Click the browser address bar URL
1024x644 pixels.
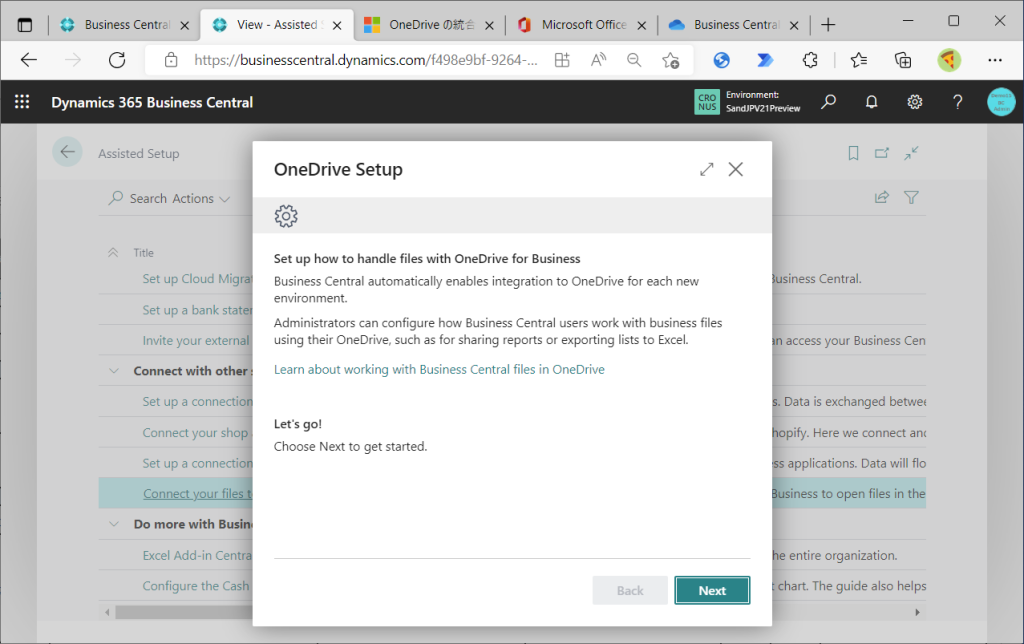(366, 60)
